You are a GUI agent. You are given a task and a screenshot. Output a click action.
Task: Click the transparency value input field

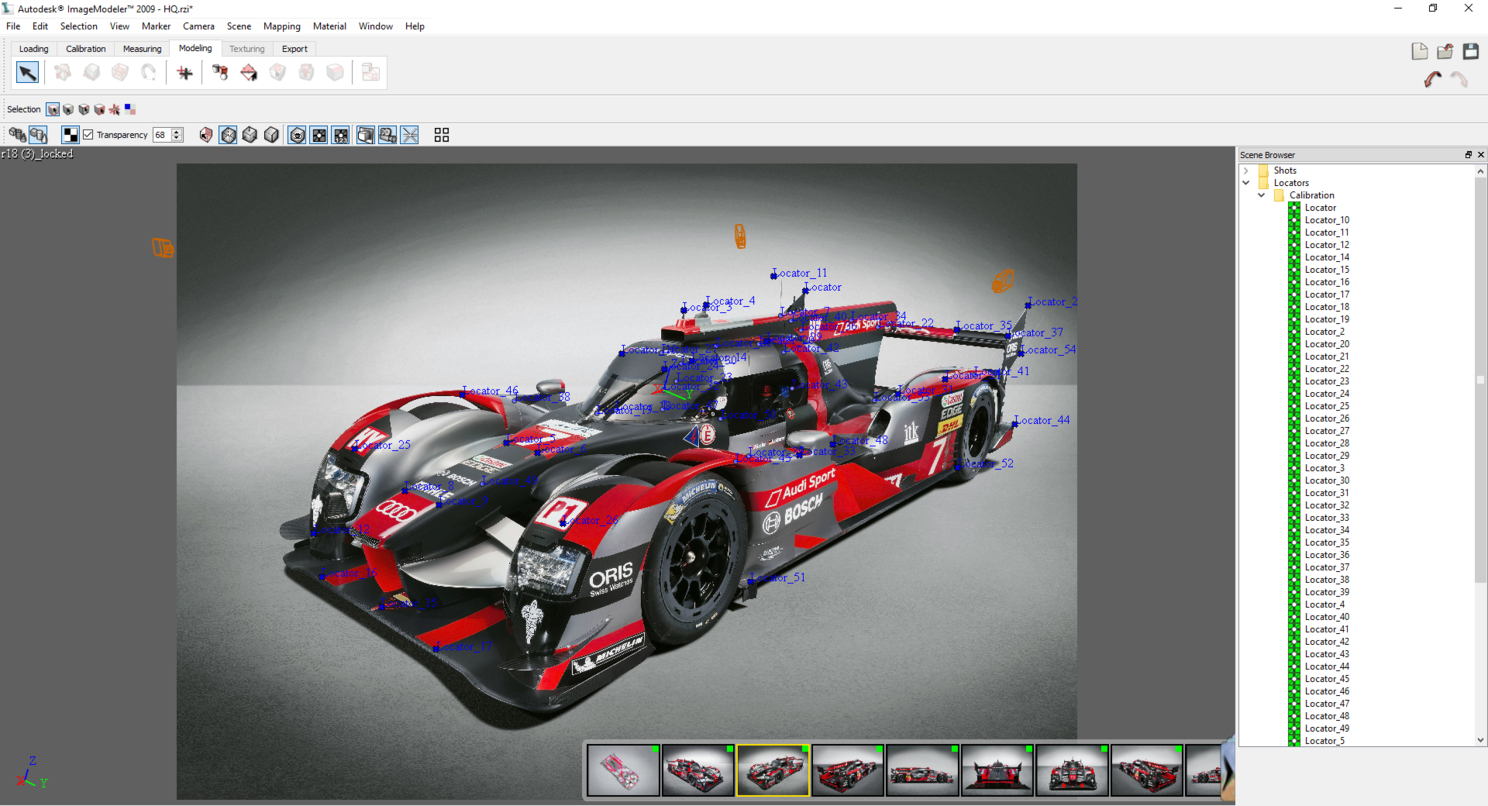pyautogui.click(x=161, y=135)
